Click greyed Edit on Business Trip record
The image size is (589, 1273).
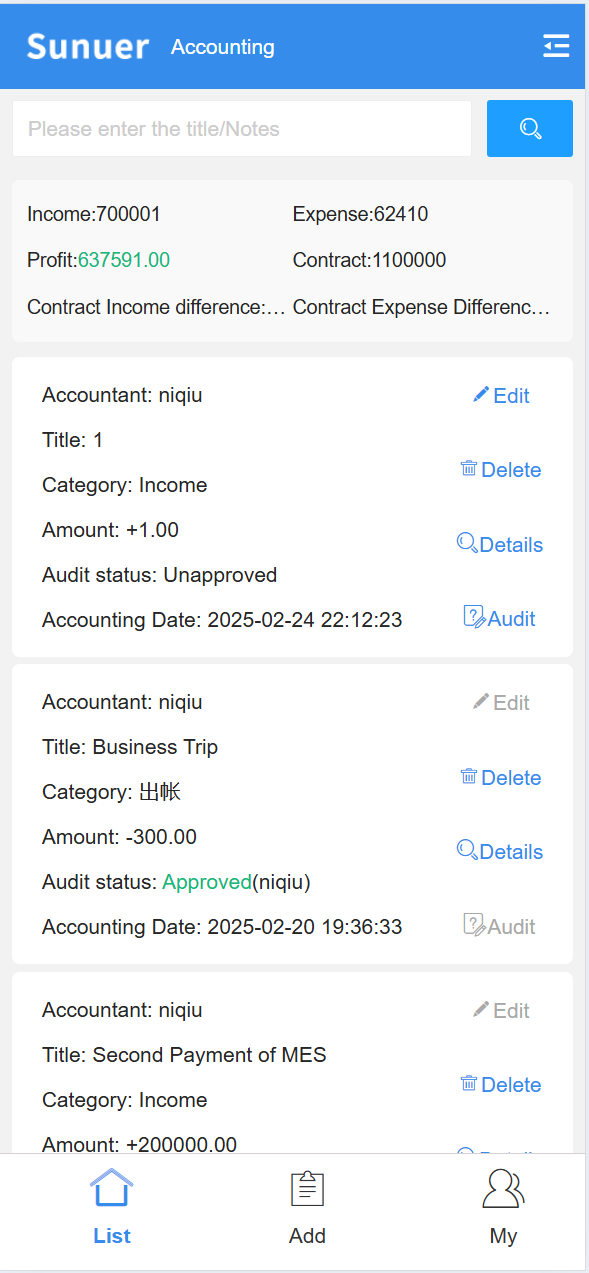click(x=501, y=702)
